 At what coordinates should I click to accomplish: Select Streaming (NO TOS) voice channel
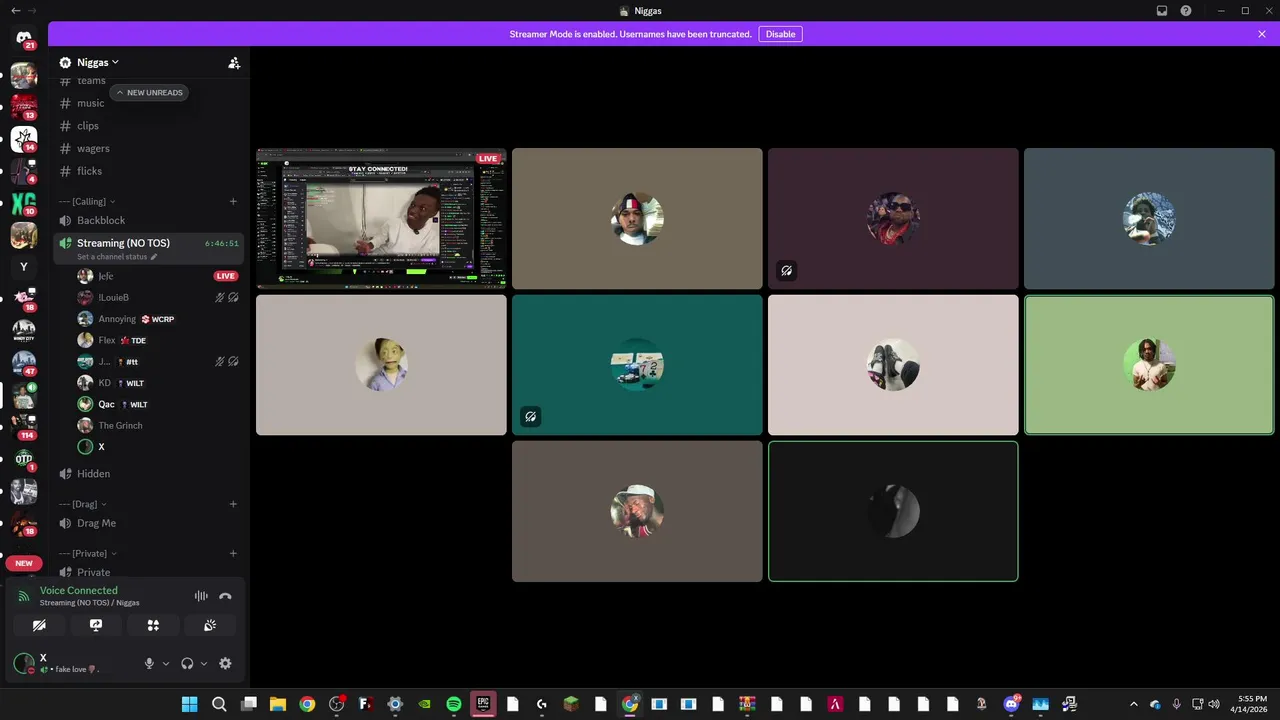click(x=148, y=248)
